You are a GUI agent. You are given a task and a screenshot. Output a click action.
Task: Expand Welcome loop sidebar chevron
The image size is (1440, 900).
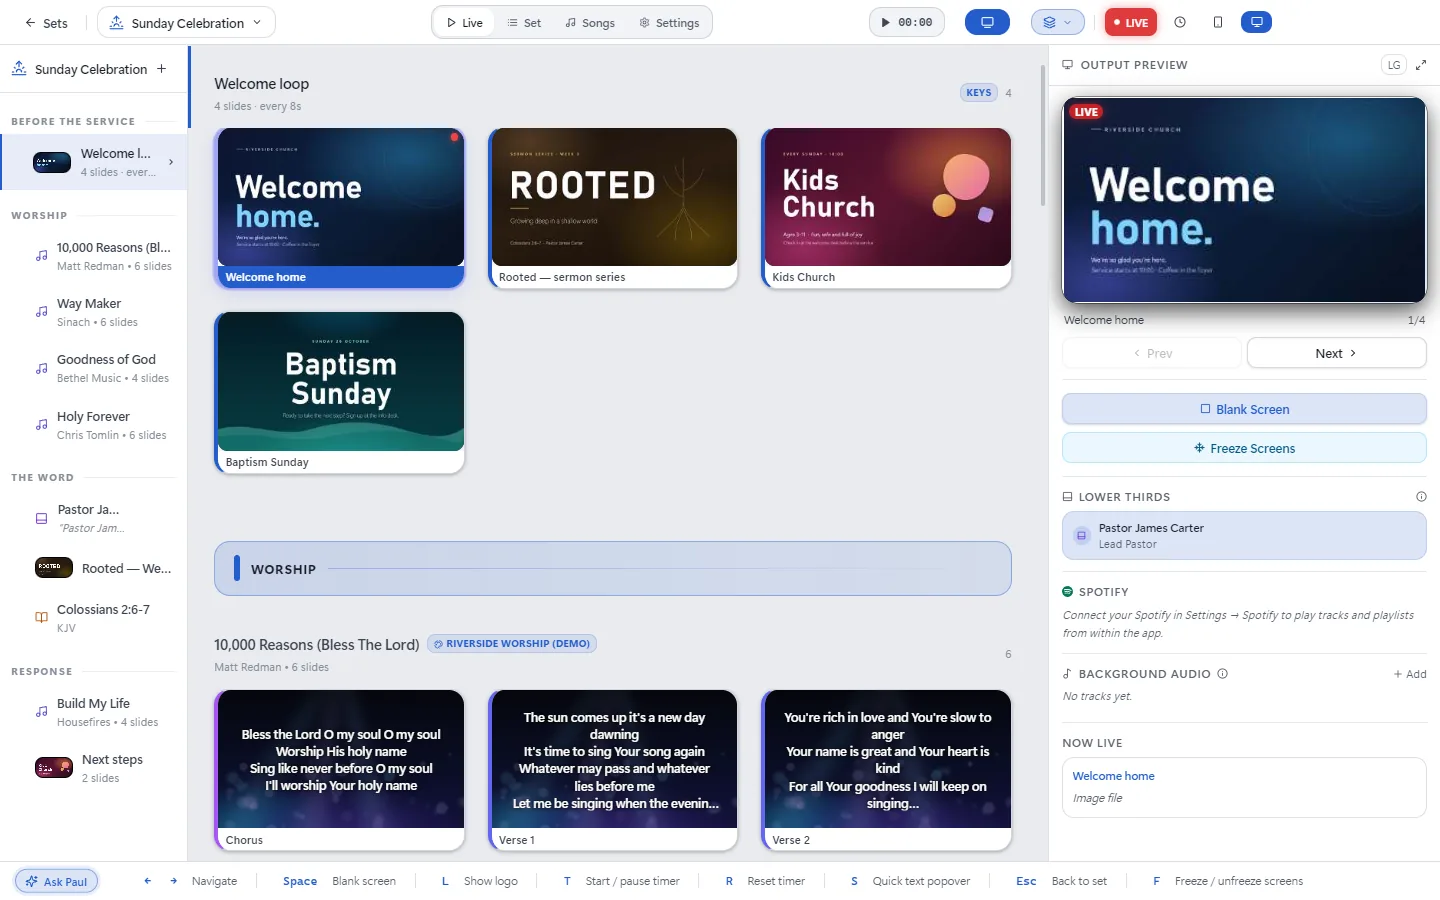(171, 162)
